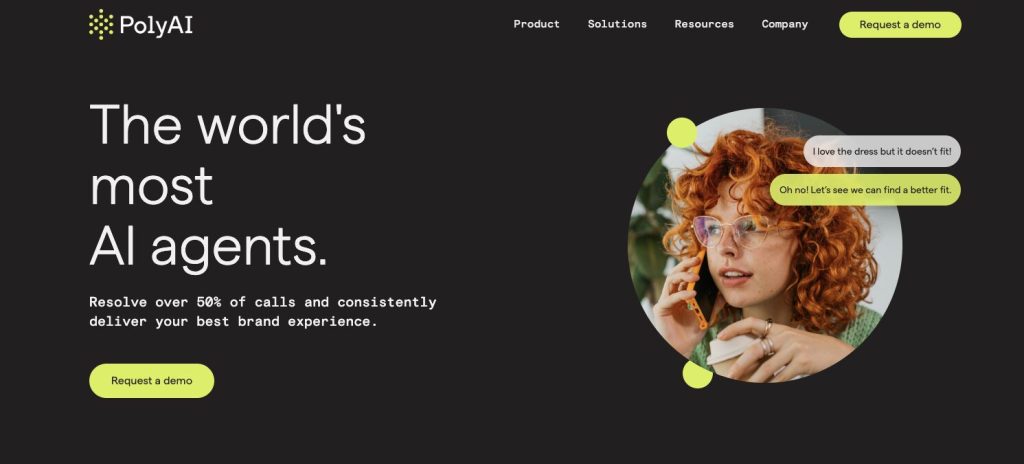Open the Product menu
The width and height of the screenshot is (1024, 464).
tap(537, 24)
